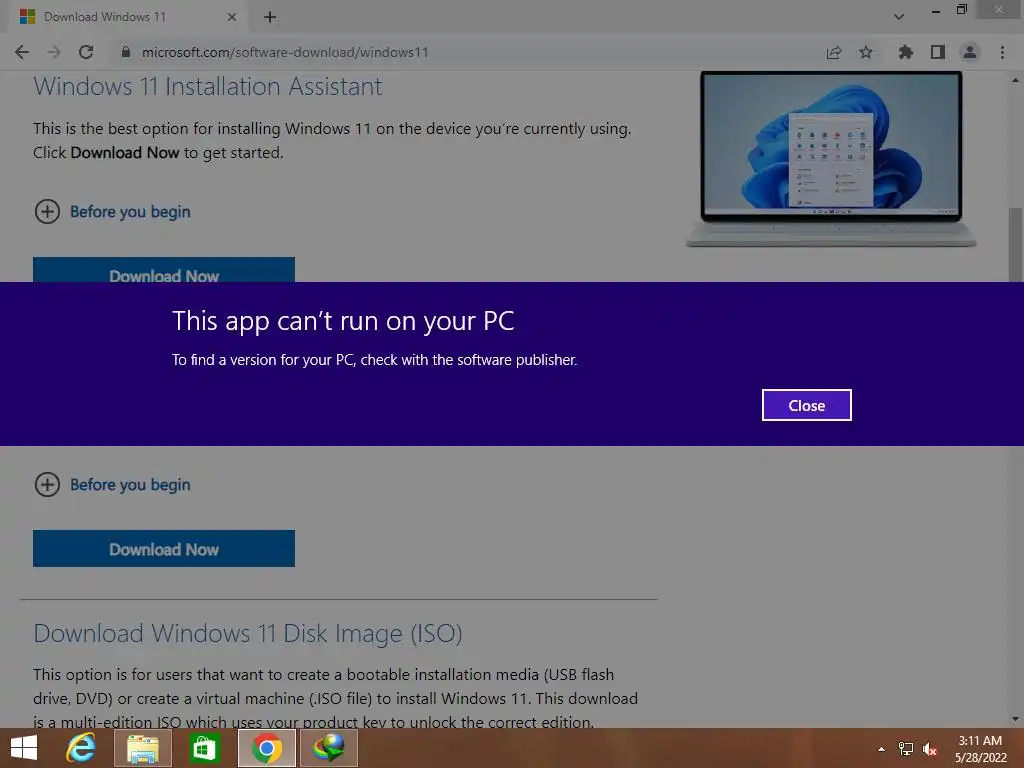Click the 'Download Windows 11 Disk Image (ISO)' heading
The image size is (1024, 768).
pos(248,633)
